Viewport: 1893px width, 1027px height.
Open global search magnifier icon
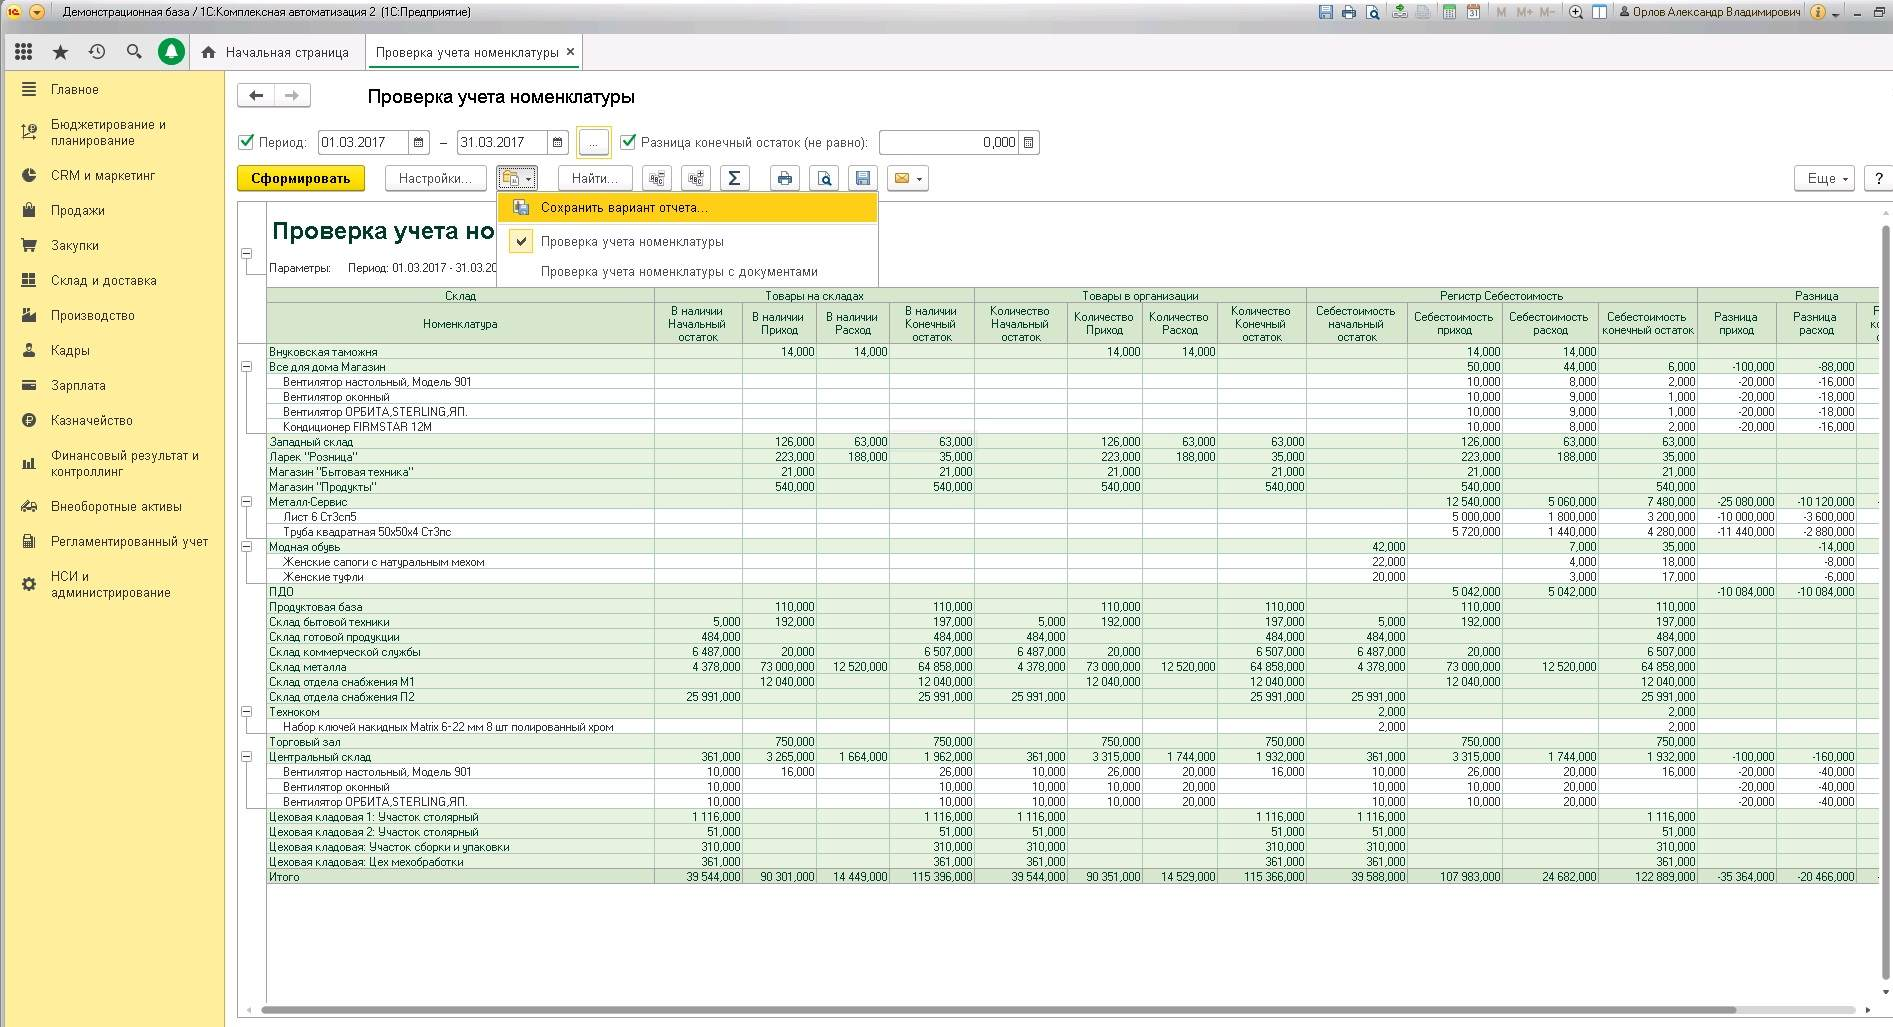(x=134, y=52)
